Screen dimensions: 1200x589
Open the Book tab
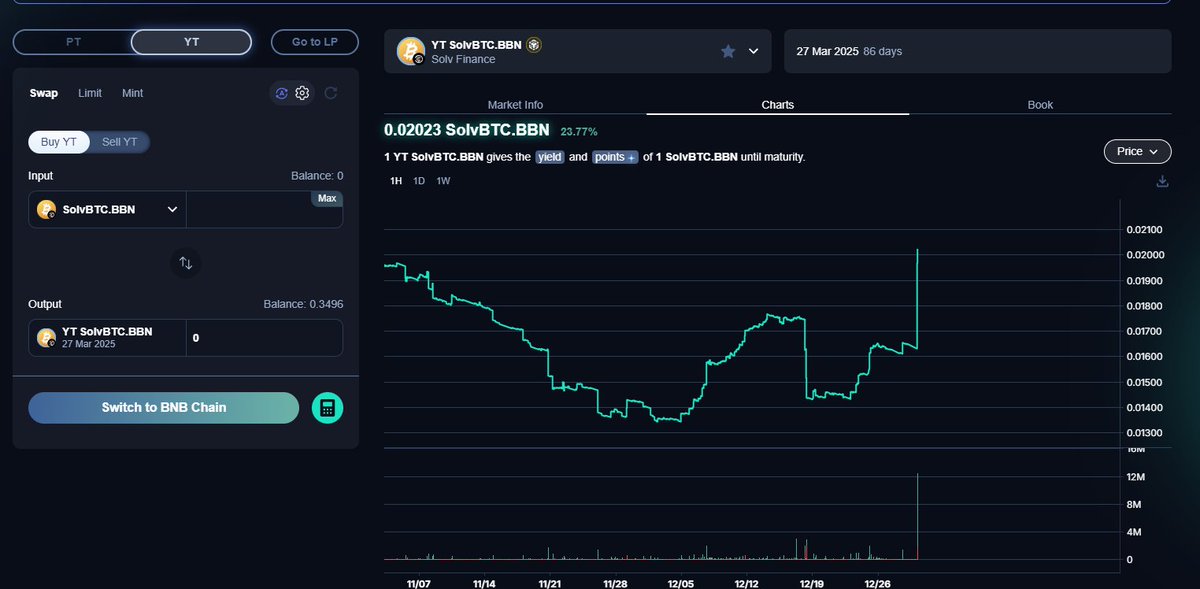[1040, 105]
